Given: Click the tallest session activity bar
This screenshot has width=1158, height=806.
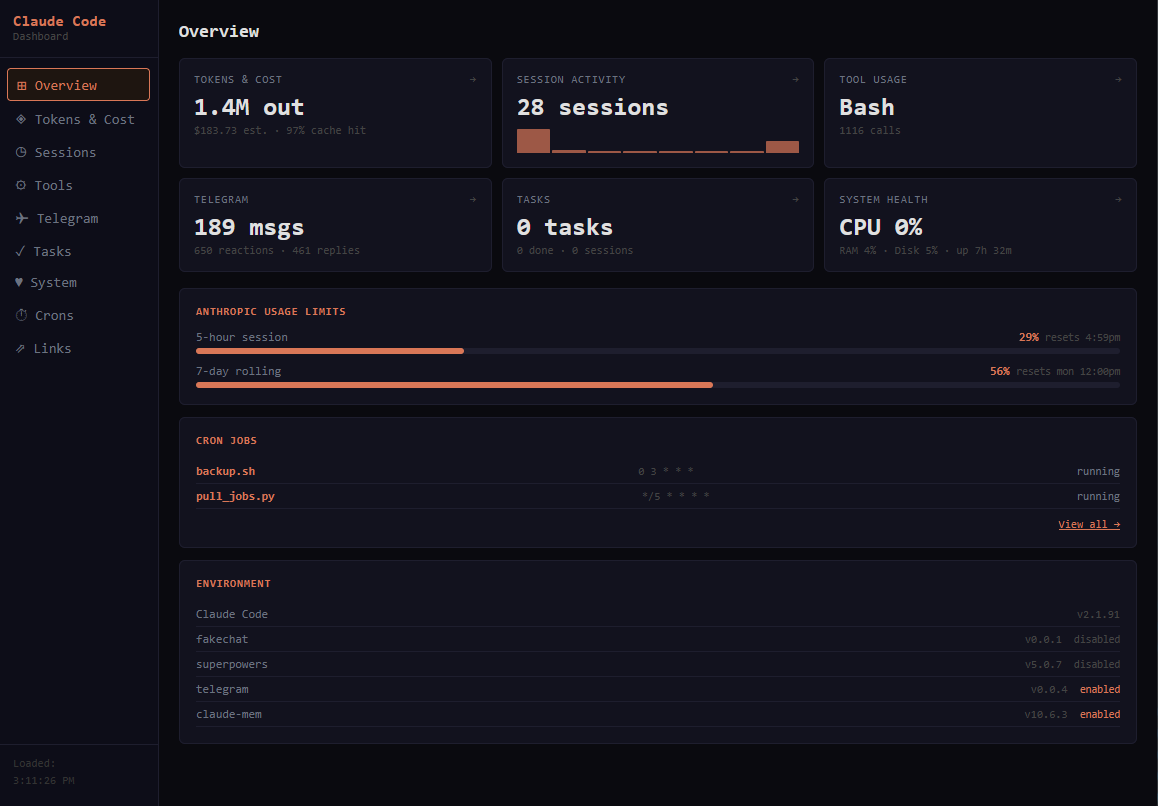Looking at the screenshot, I should [x=533, y=141].
